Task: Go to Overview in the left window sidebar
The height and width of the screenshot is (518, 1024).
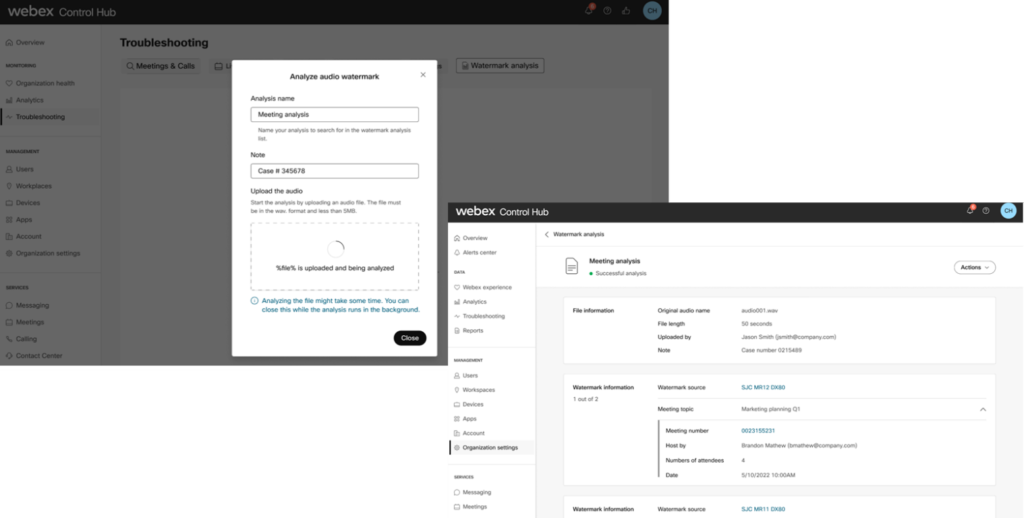Action: pos(25,42)
